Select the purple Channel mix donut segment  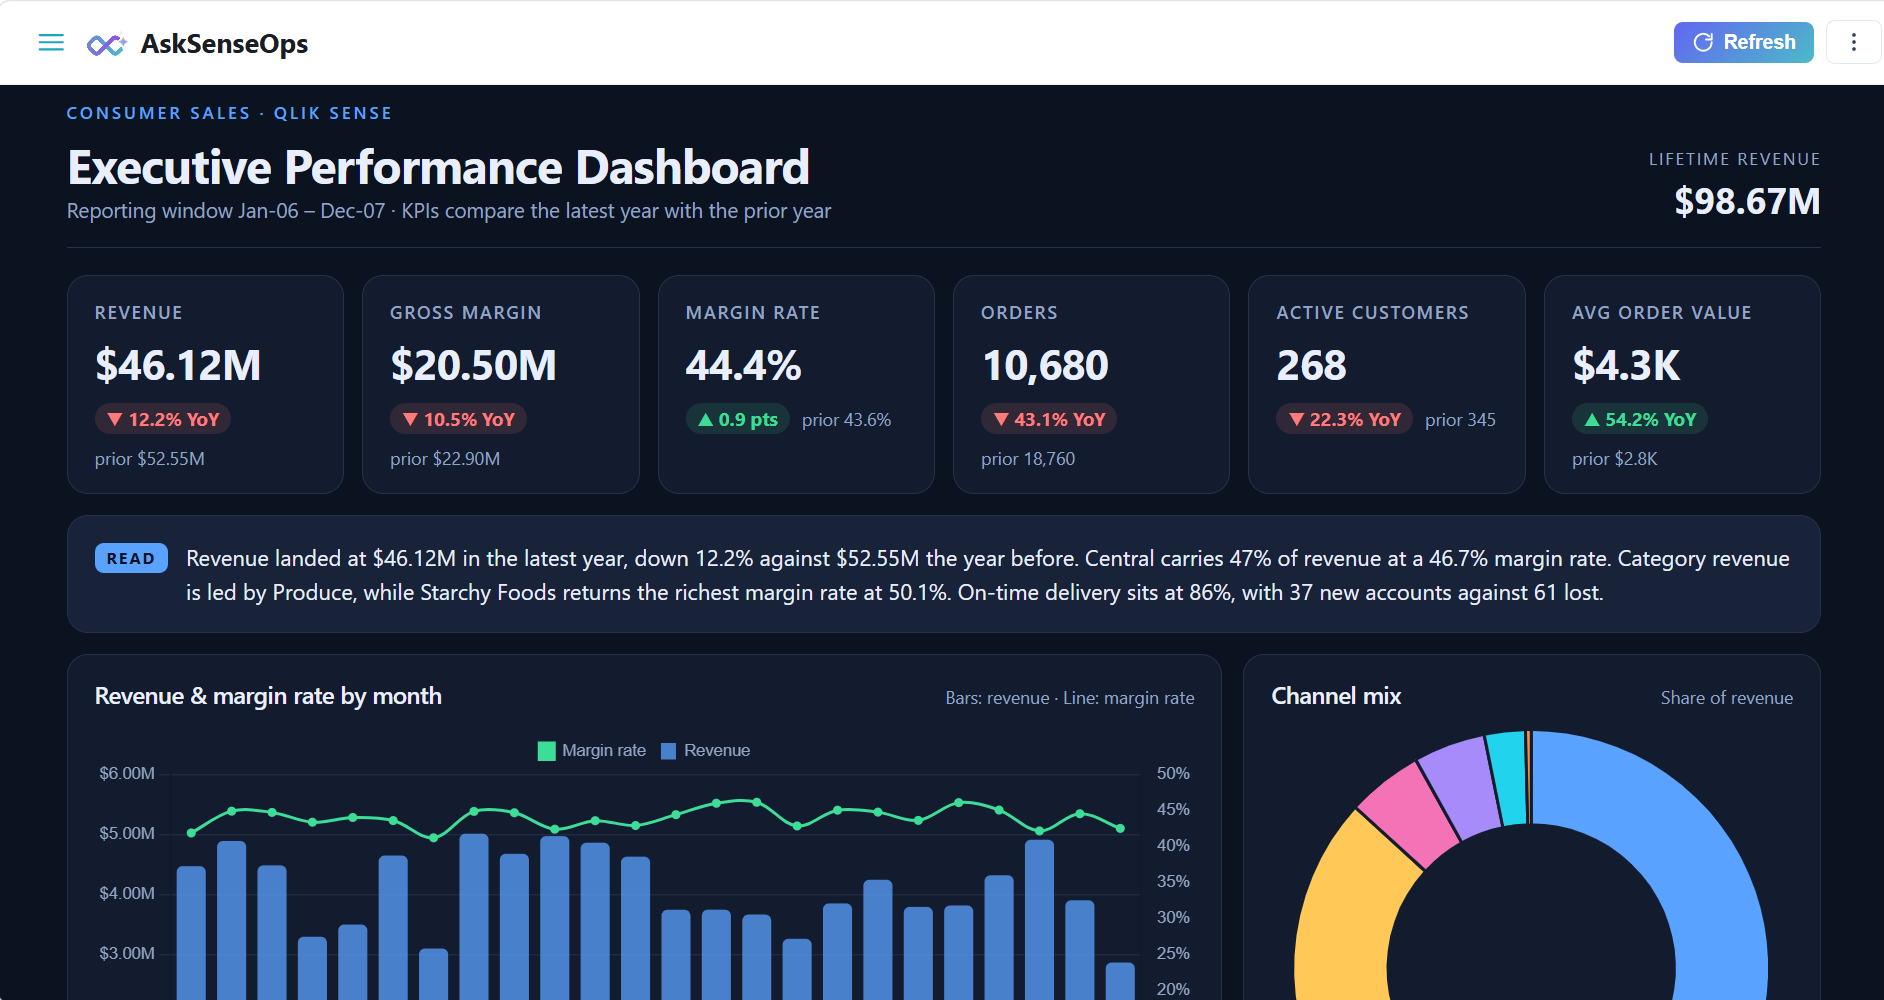coord(1460,786)
